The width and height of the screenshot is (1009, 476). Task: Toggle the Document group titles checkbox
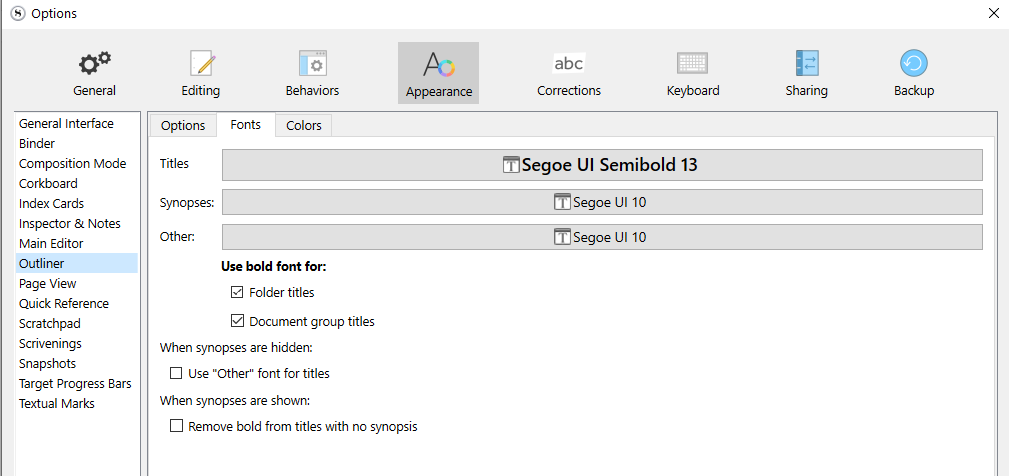[237, 320]
